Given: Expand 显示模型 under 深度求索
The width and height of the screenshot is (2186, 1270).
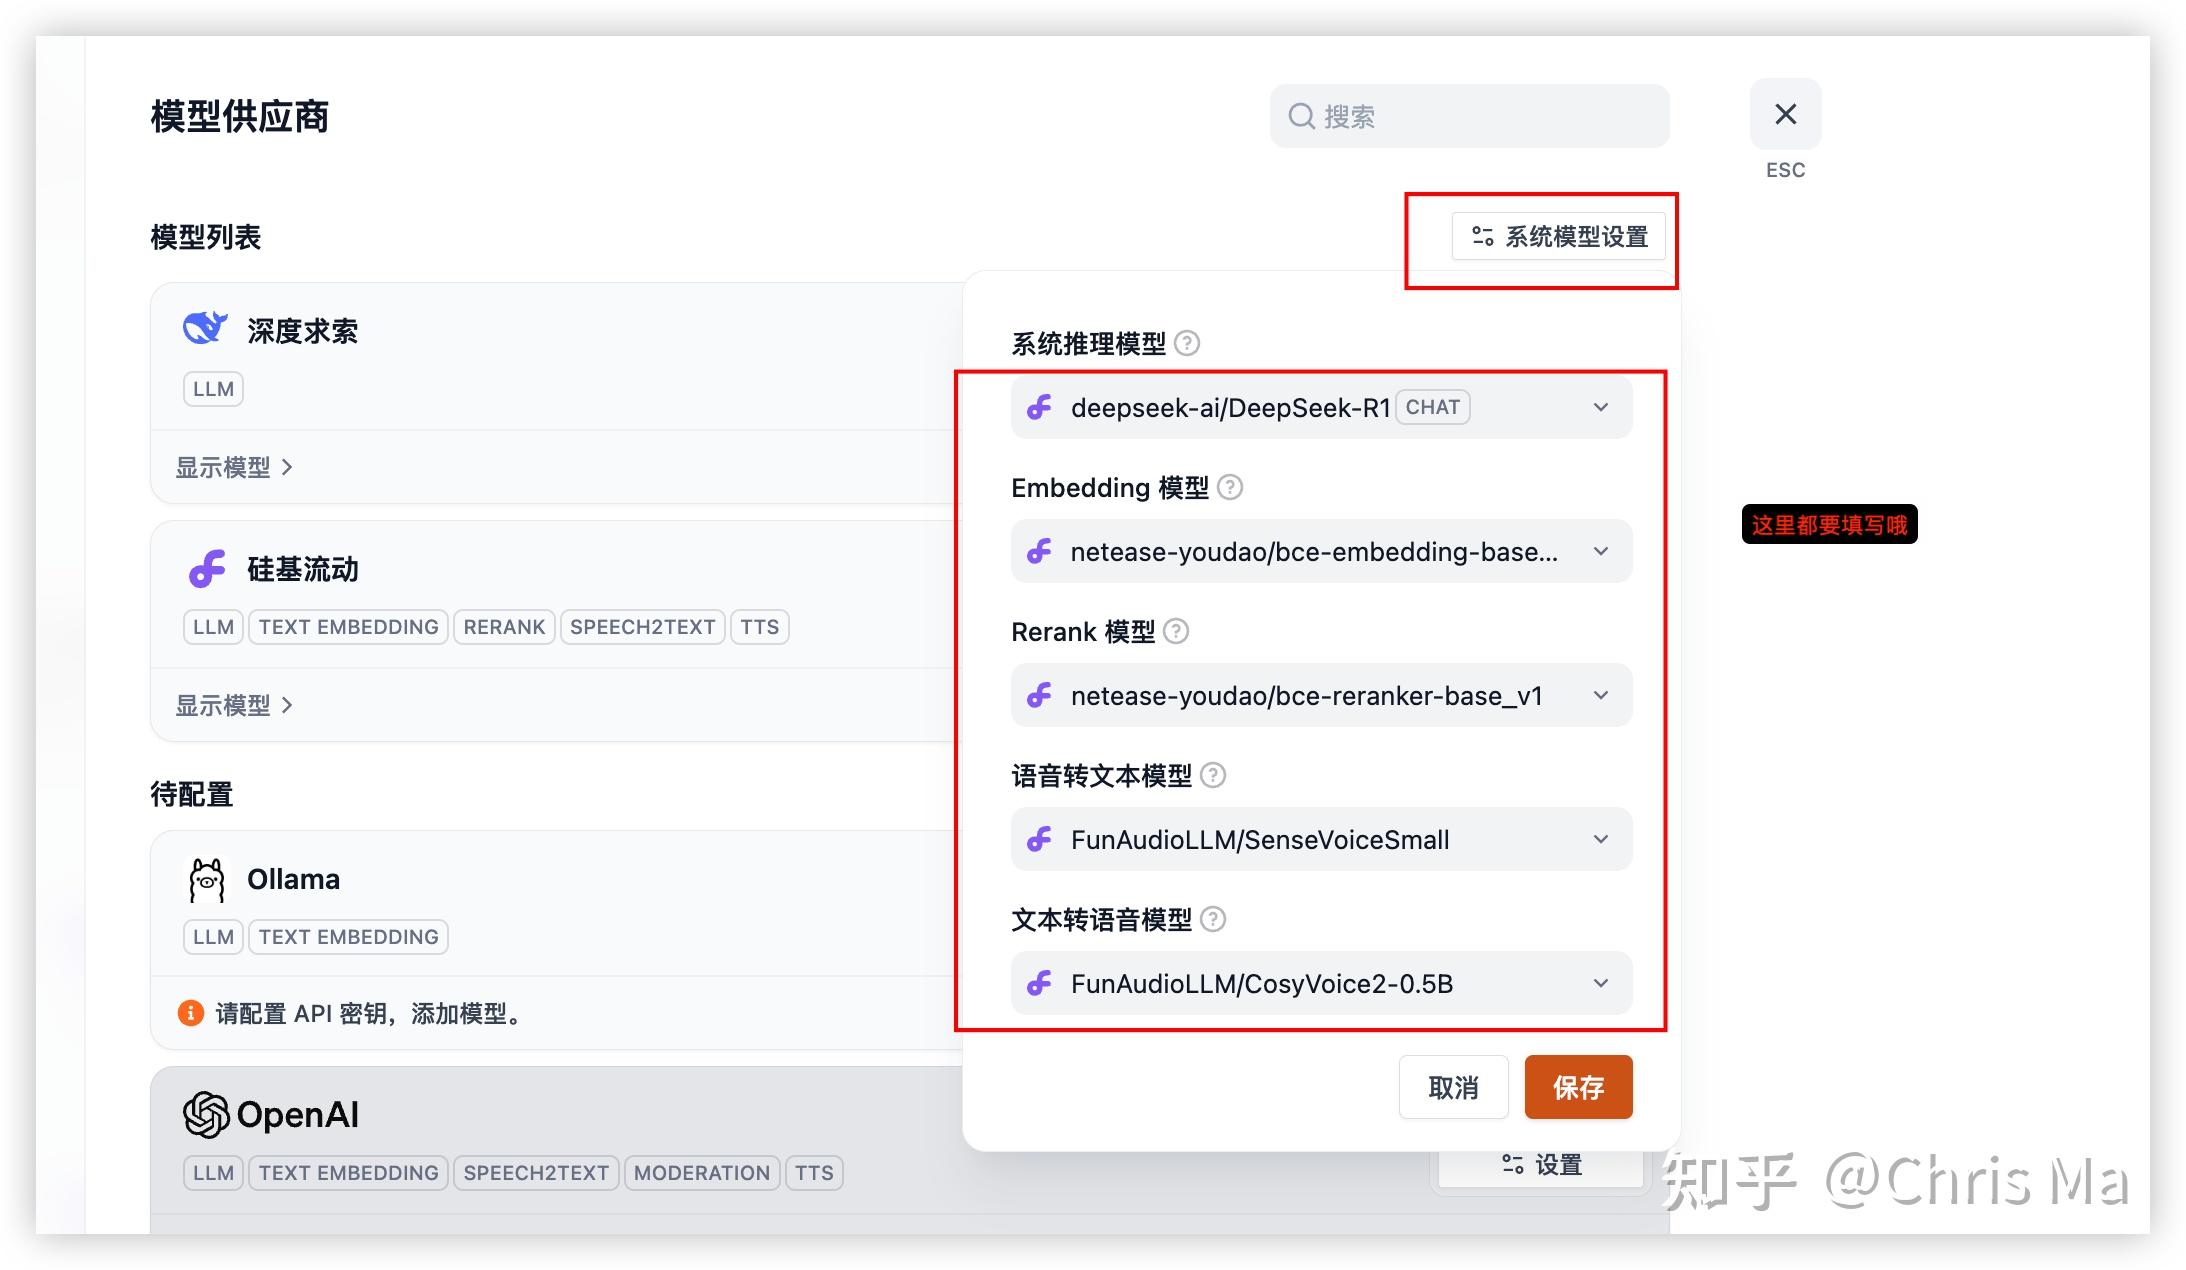Looking at the screenshot, I should coord(234,467).
